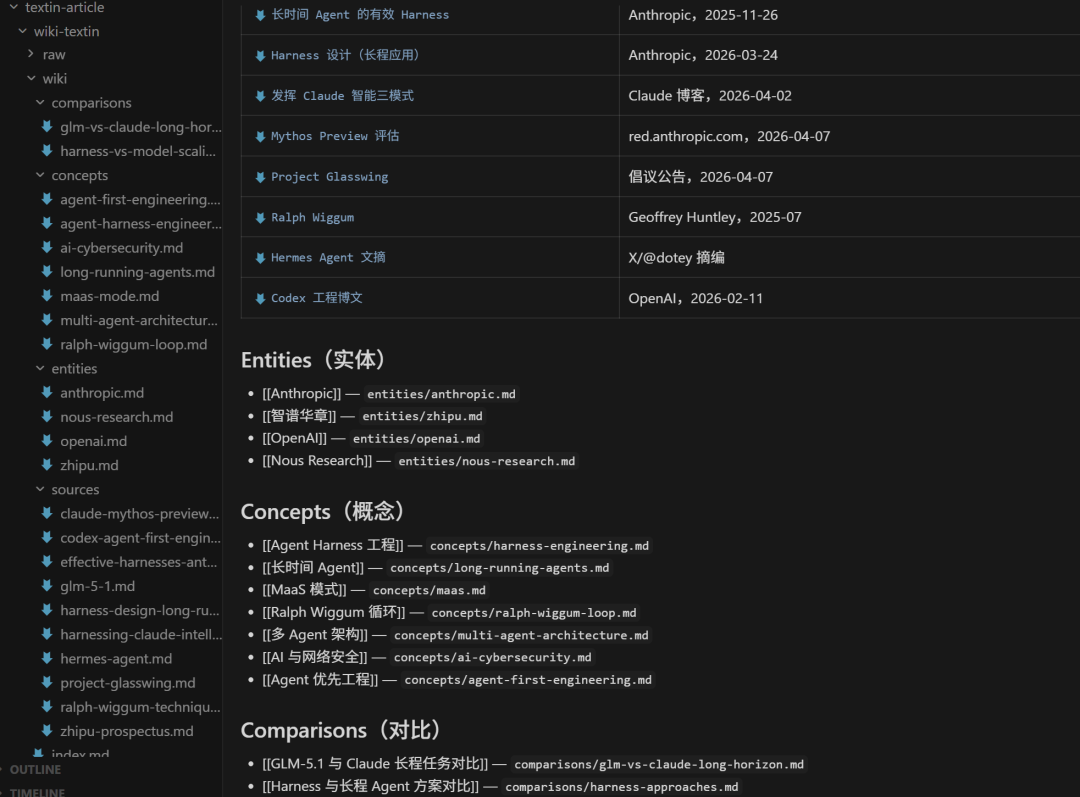
Task: Click markdown icon of harness-vs-model-scali file
Action: click(47, 150)
